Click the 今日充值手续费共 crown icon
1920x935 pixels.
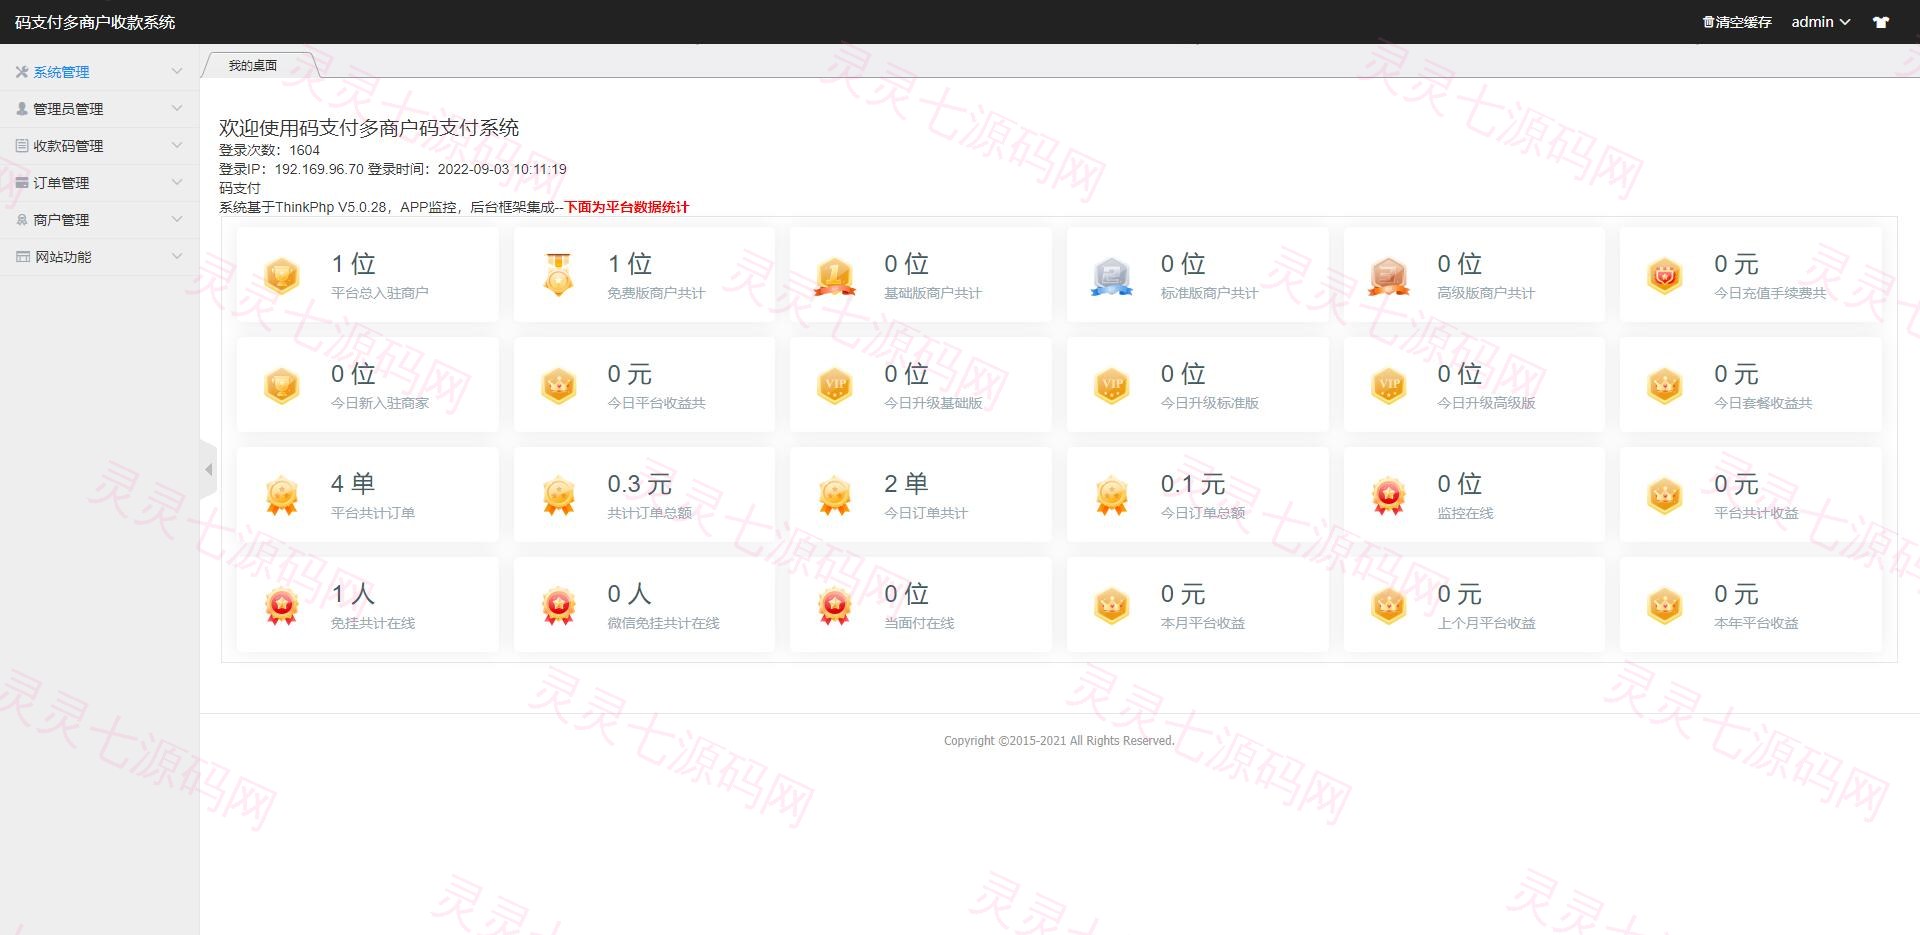[1665, 275]
